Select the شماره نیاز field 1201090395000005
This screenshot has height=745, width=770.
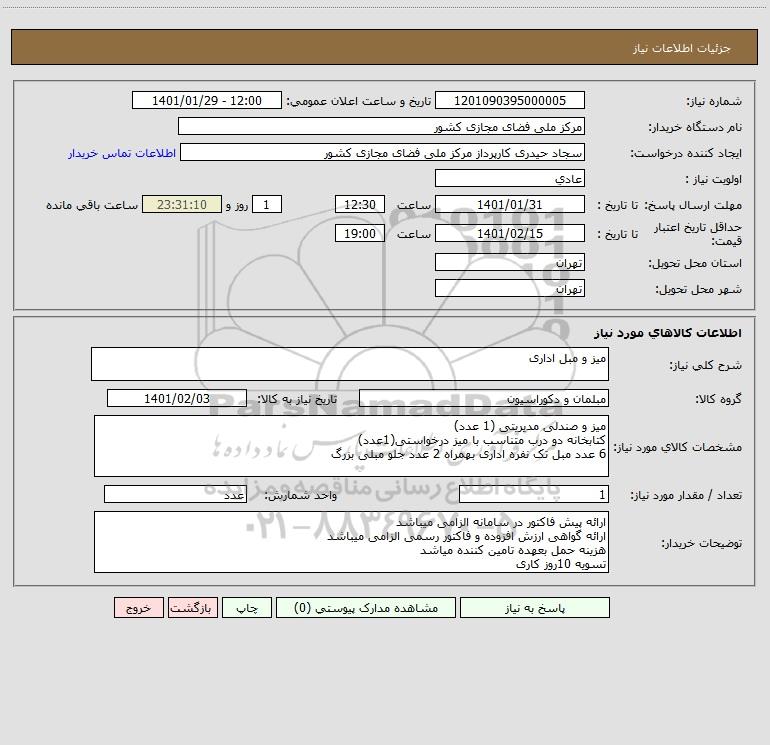[510, 100]
